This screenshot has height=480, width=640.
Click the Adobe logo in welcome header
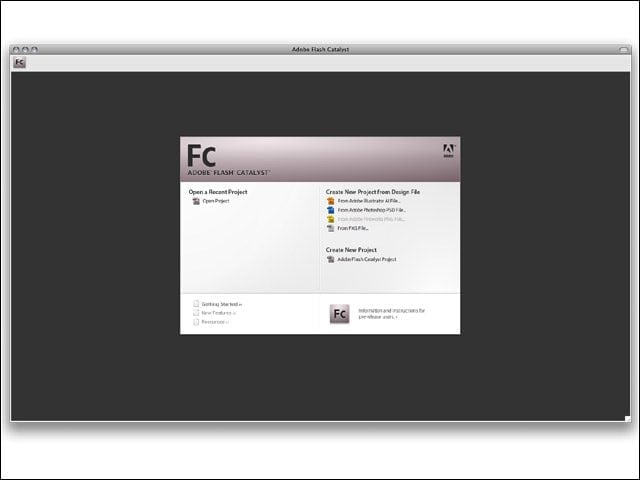coord(449,151)
